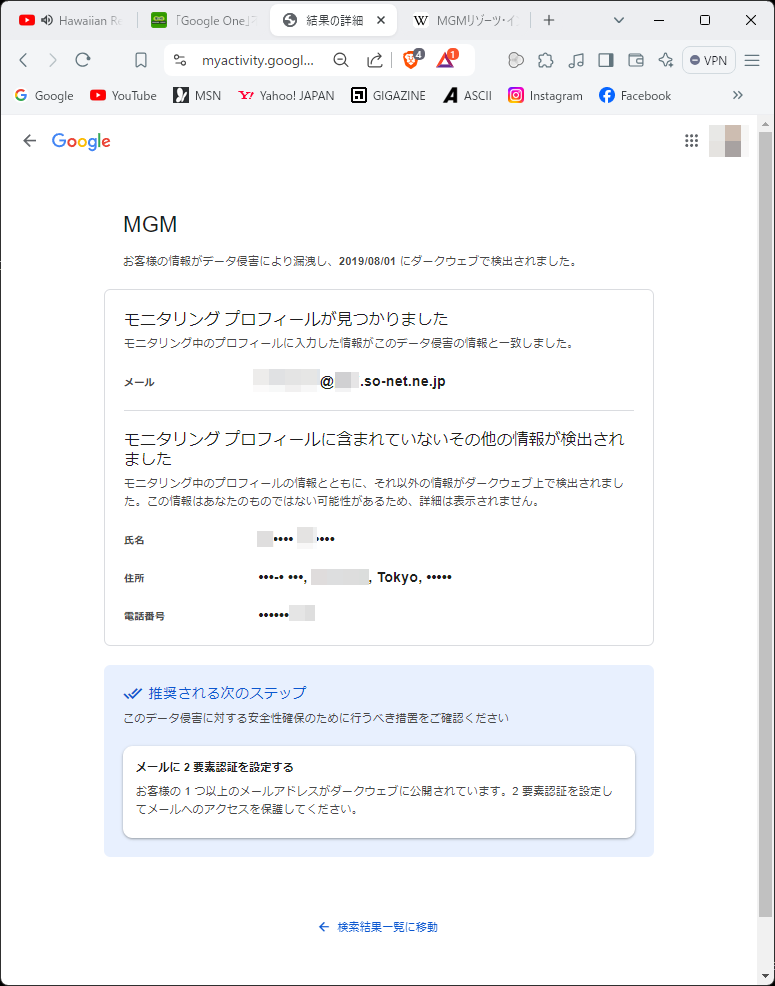
Task: Click the Google logo
Action: [x=81, y=141]
